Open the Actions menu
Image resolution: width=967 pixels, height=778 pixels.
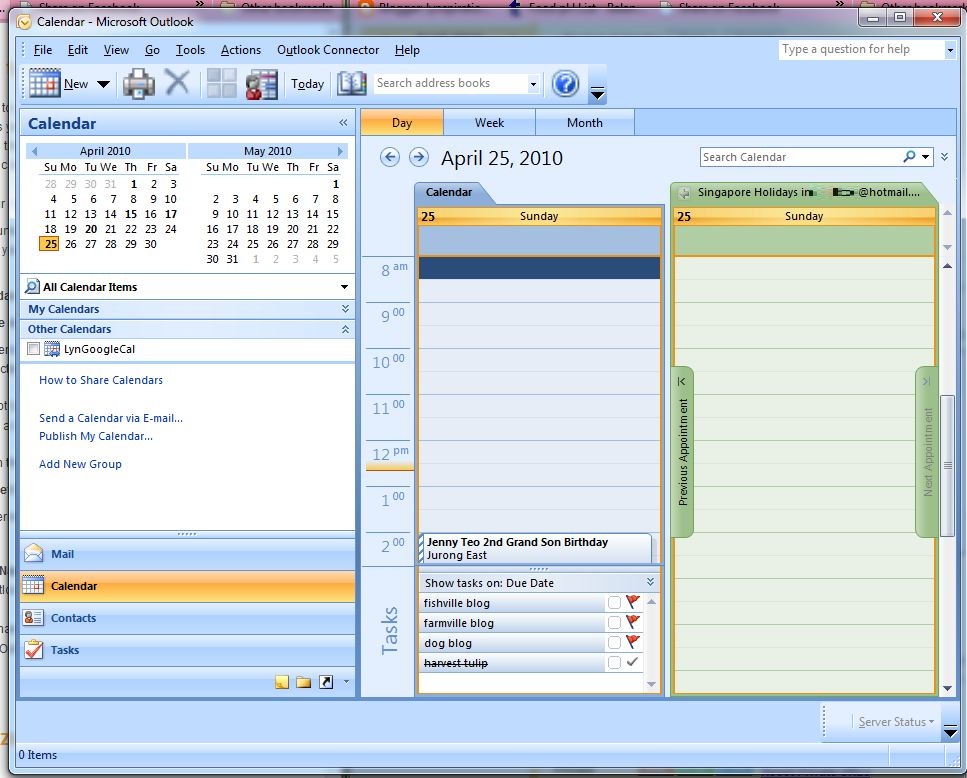tap(241, 50)
